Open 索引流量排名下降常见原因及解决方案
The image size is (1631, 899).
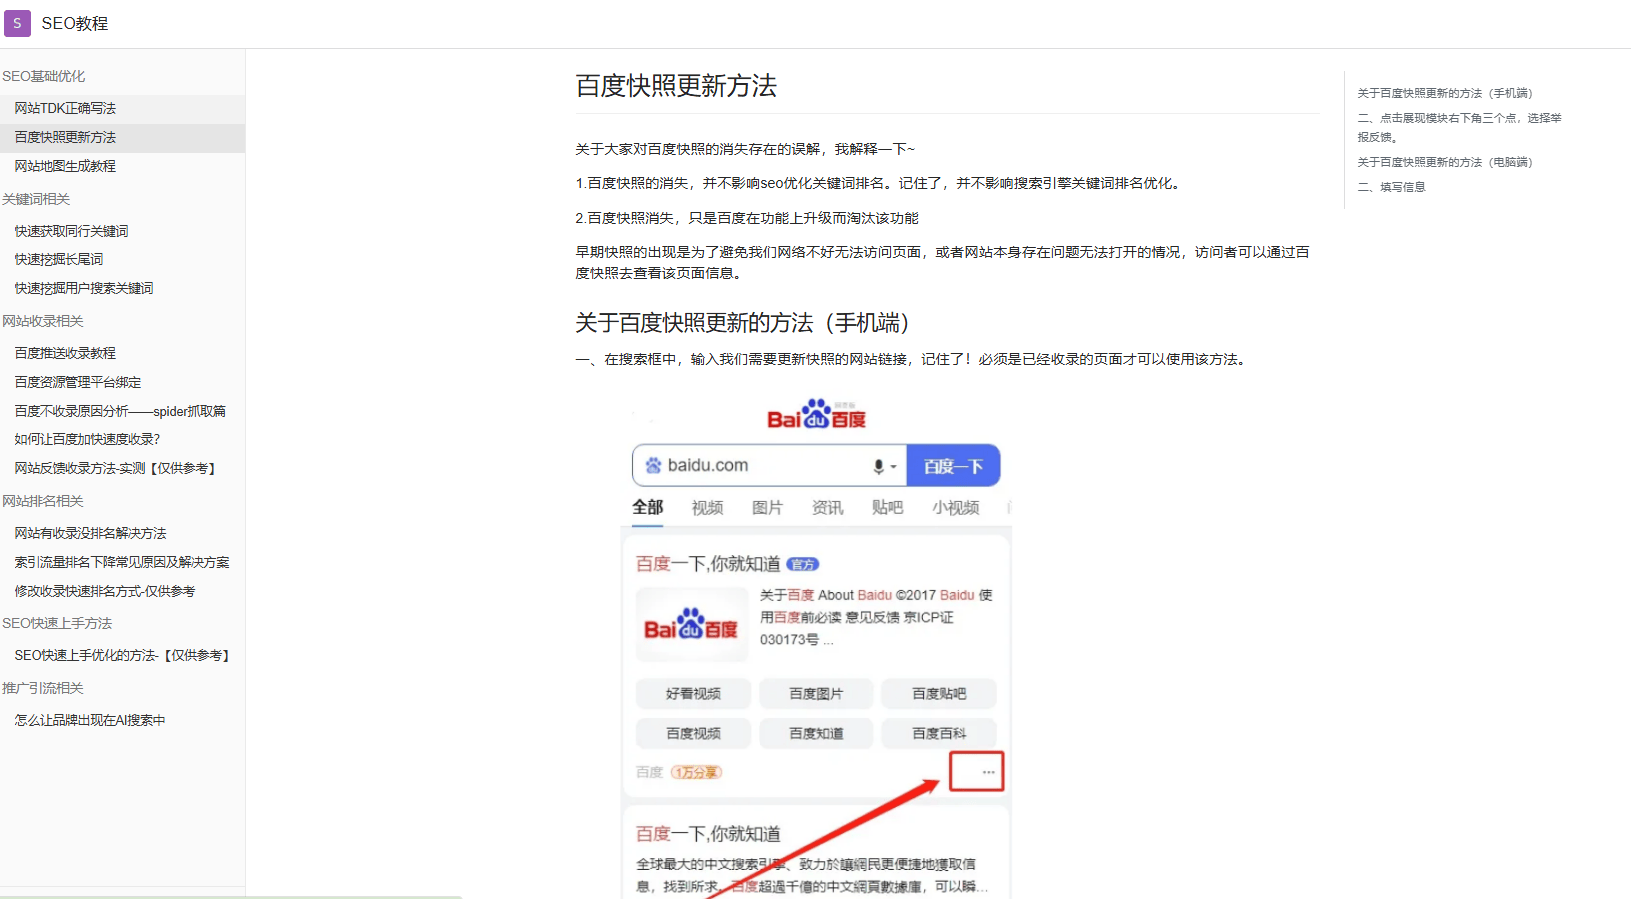click(122, 562)
